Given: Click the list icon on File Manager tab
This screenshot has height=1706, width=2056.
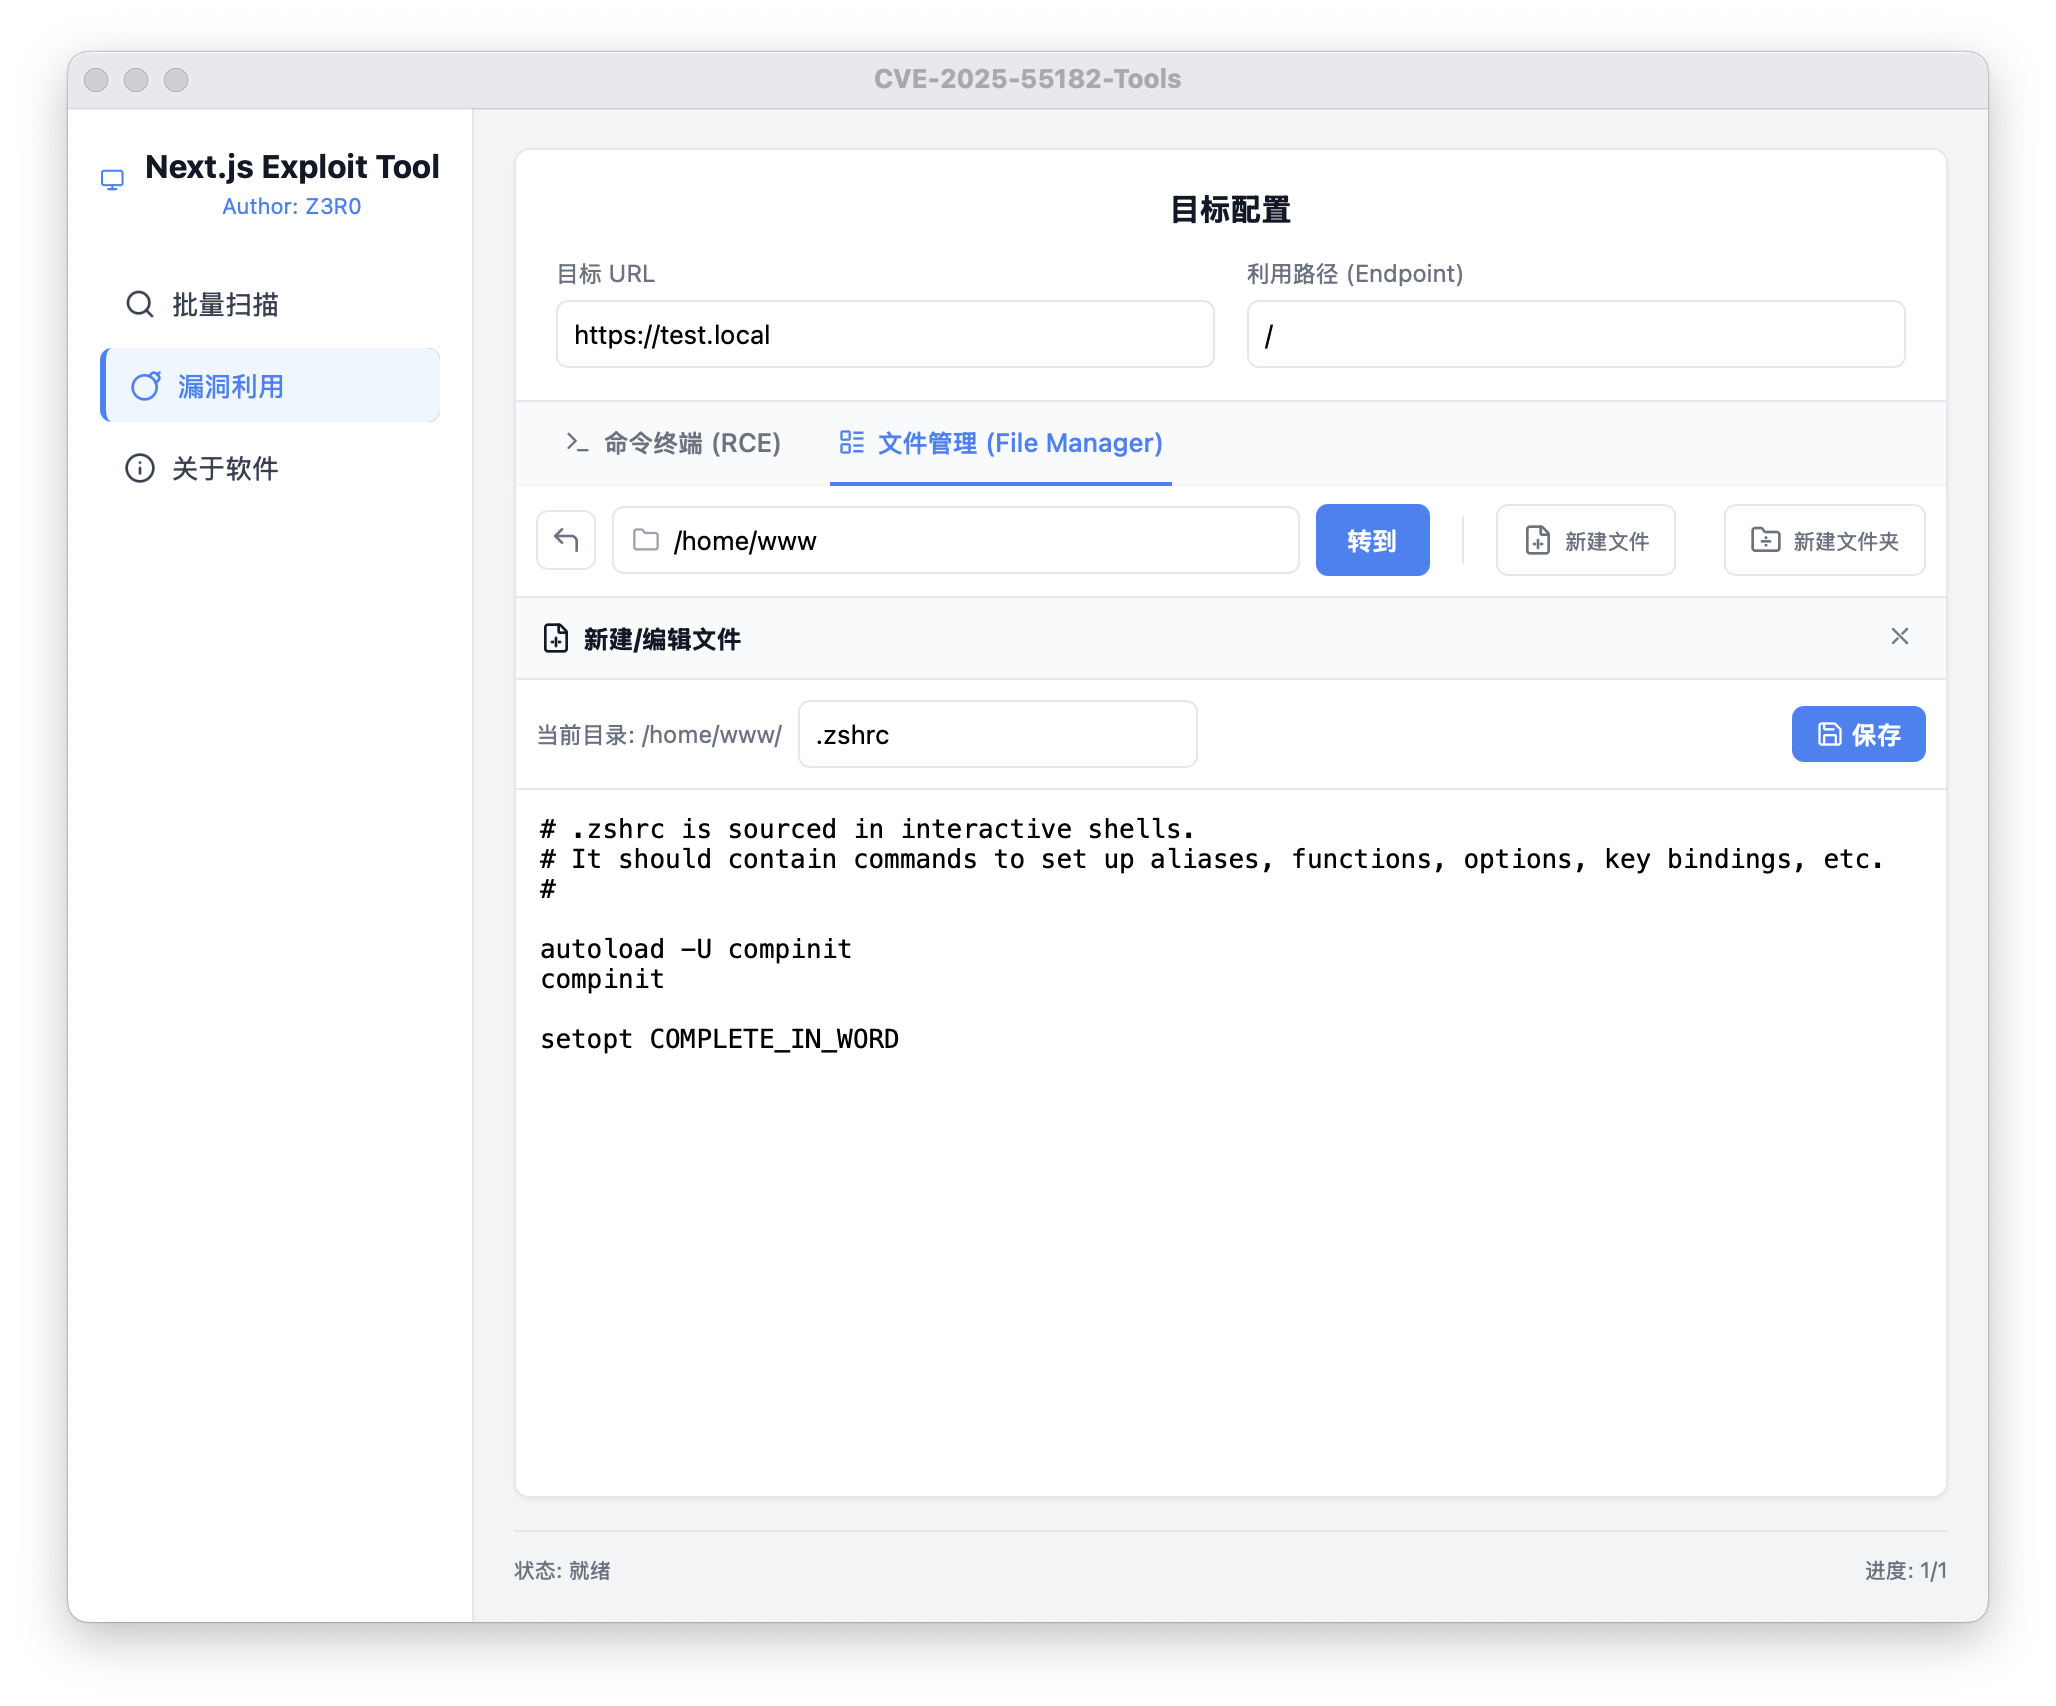Looking at the screenshot, I should pyautogui.click(x=852, y=442).
